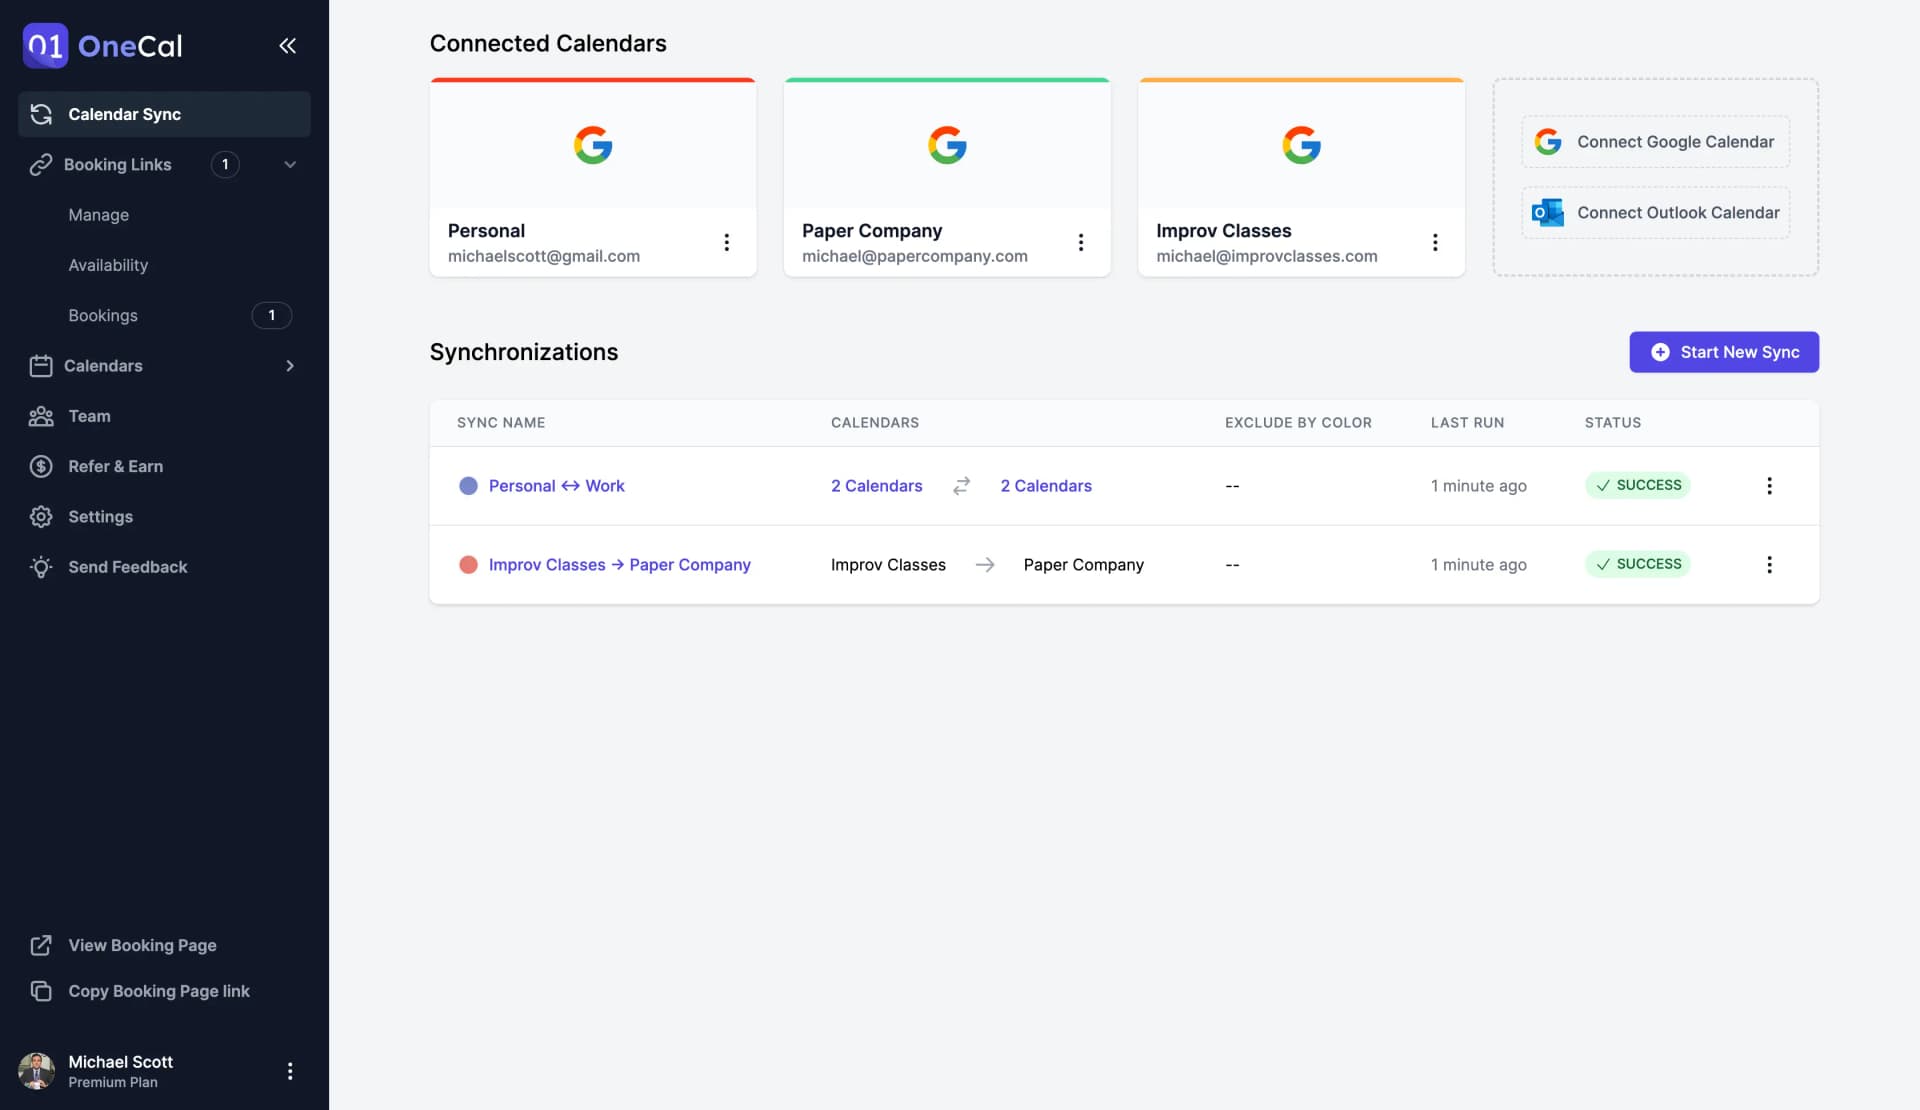Open kebab menu on Personal calendar card

coord(726,242)
